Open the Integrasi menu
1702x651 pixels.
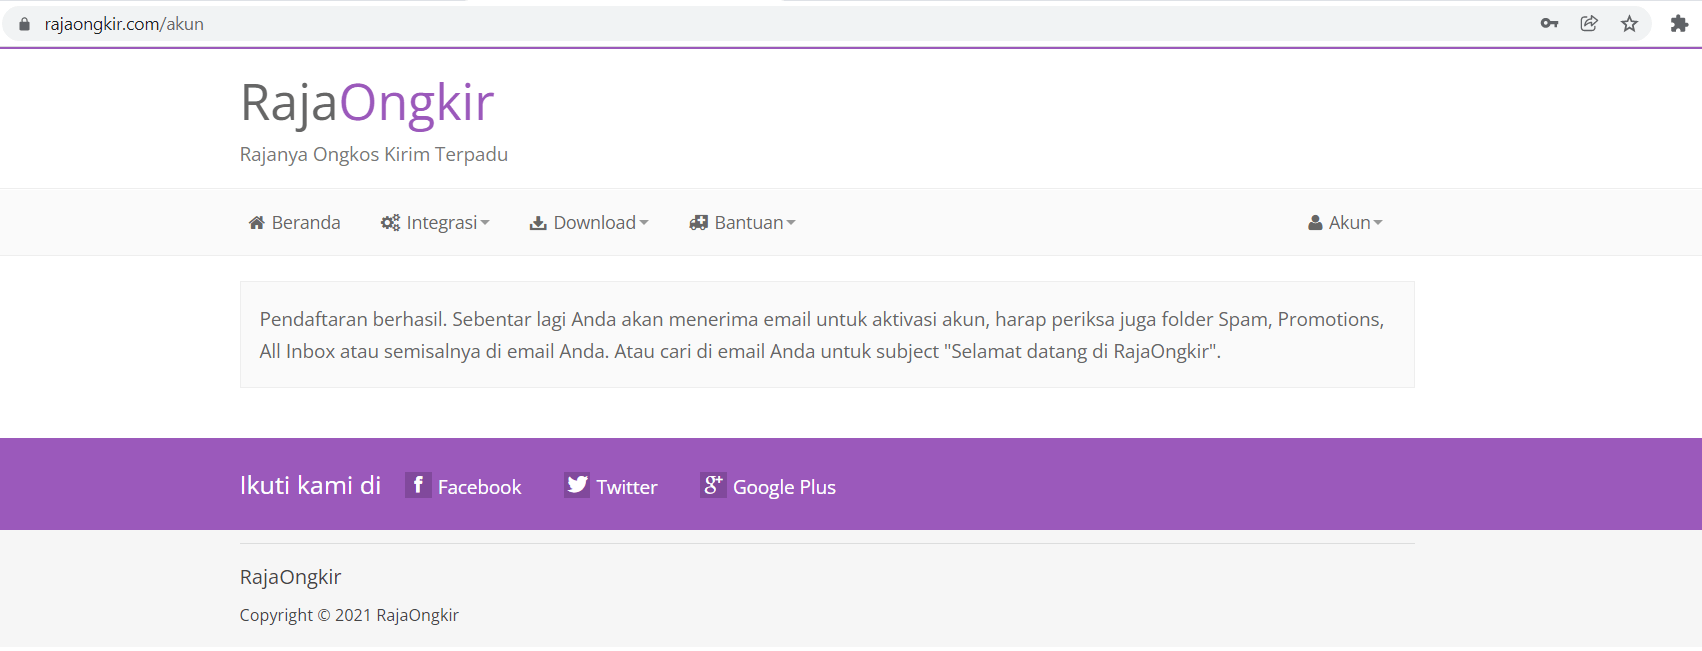(x=435, y=222)
